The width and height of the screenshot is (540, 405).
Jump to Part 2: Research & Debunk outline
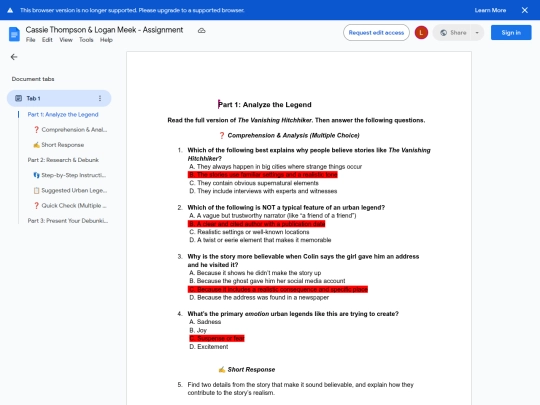point(63,160)
